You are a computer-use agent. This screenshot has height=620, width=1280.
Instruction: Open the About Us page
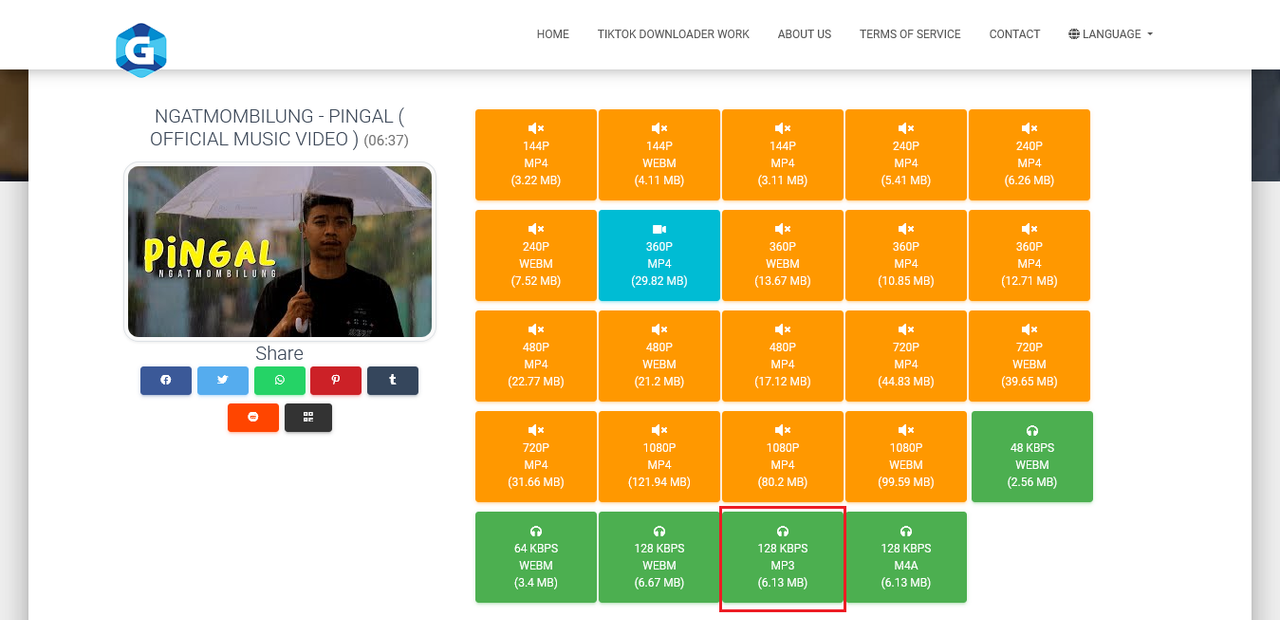804,34
